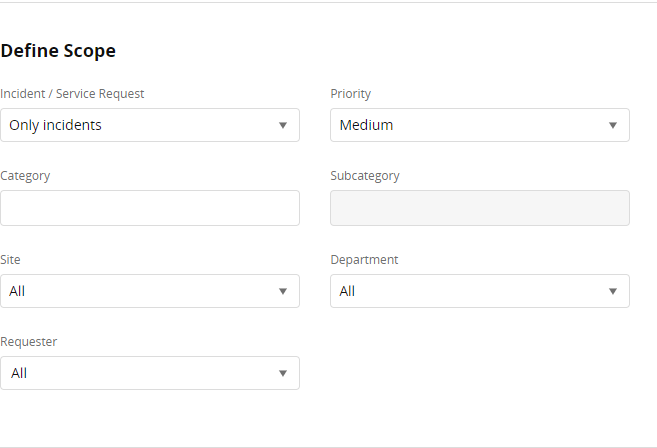Screen dimensions: 657x448
Task: Click the "Incident / Service Request" label
Action: tap(72, 94)
